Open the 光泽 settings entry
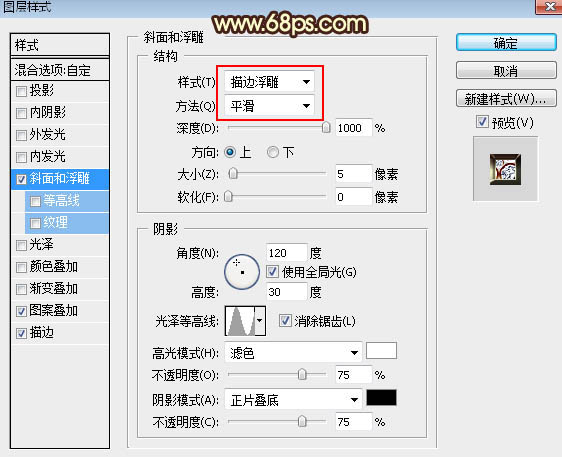 point(41,244)
